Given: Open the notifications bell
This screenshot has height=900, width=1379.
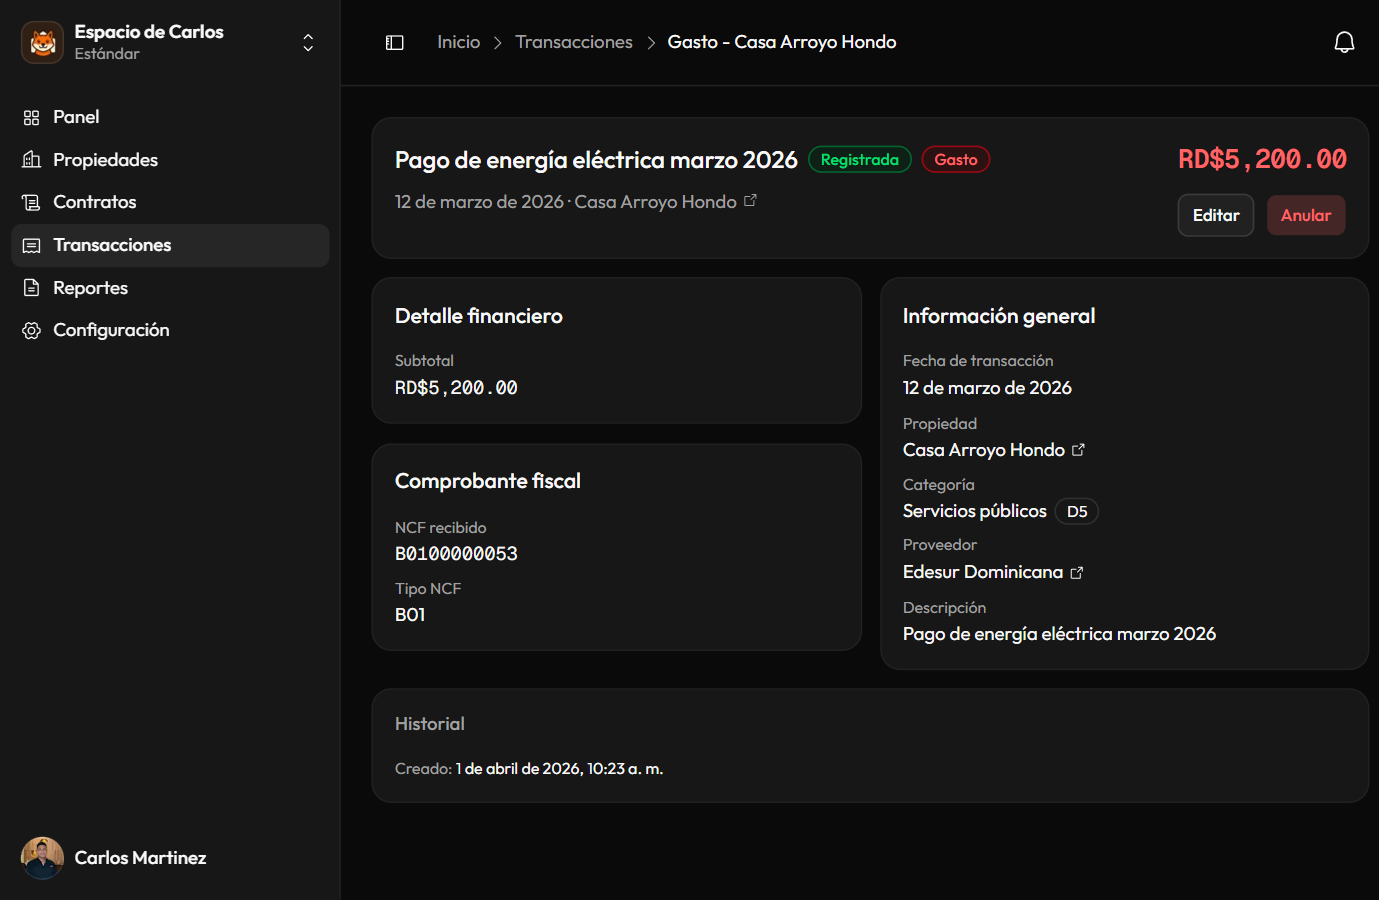Looking at the screenshot, I should [x=1344, y=42].
